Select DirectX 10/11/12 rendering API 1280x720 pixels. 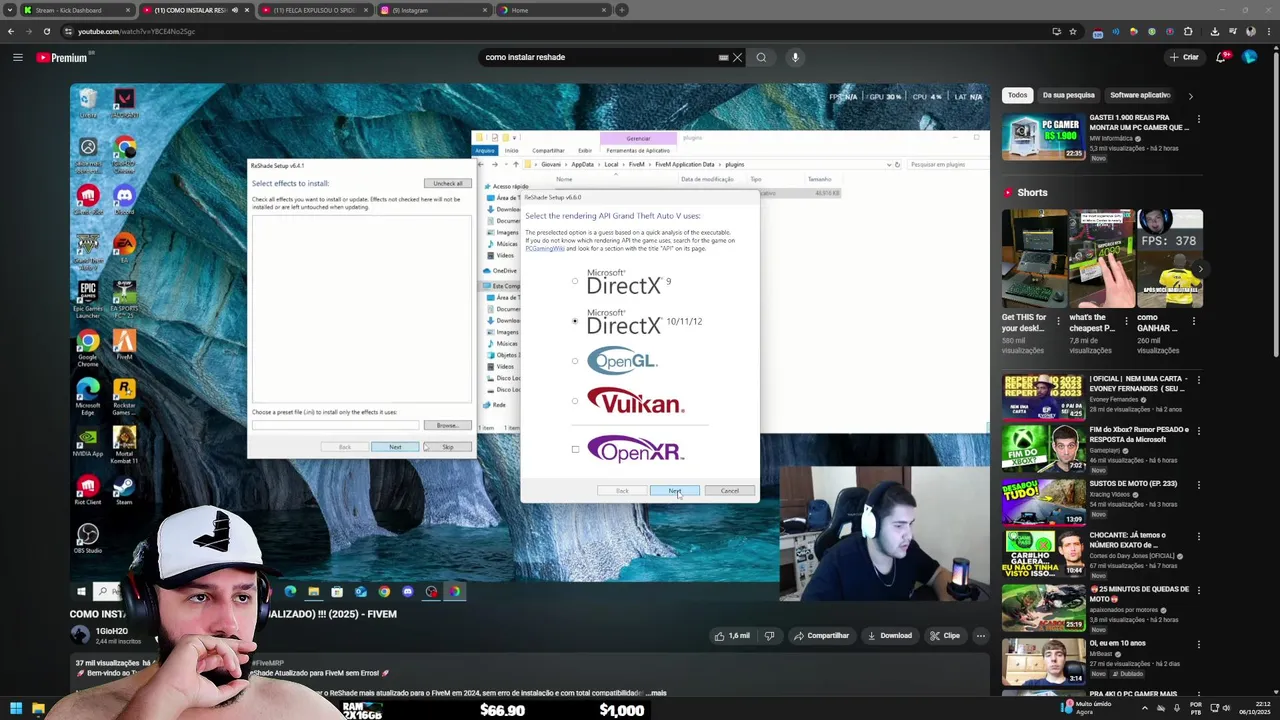pos(575,321)
